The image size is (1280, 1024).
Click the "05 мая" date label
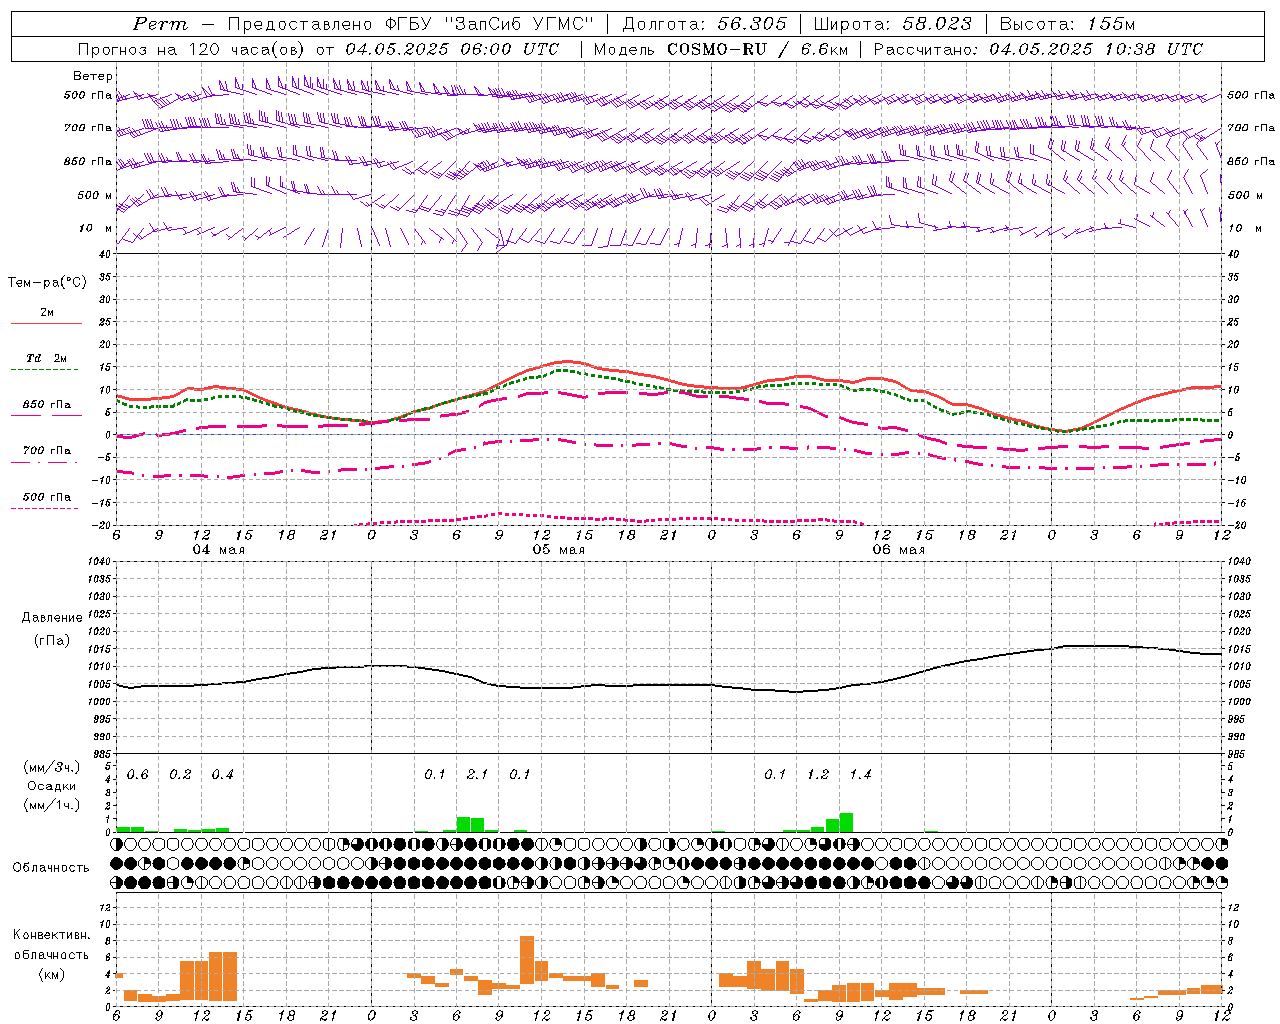[558, 550]
